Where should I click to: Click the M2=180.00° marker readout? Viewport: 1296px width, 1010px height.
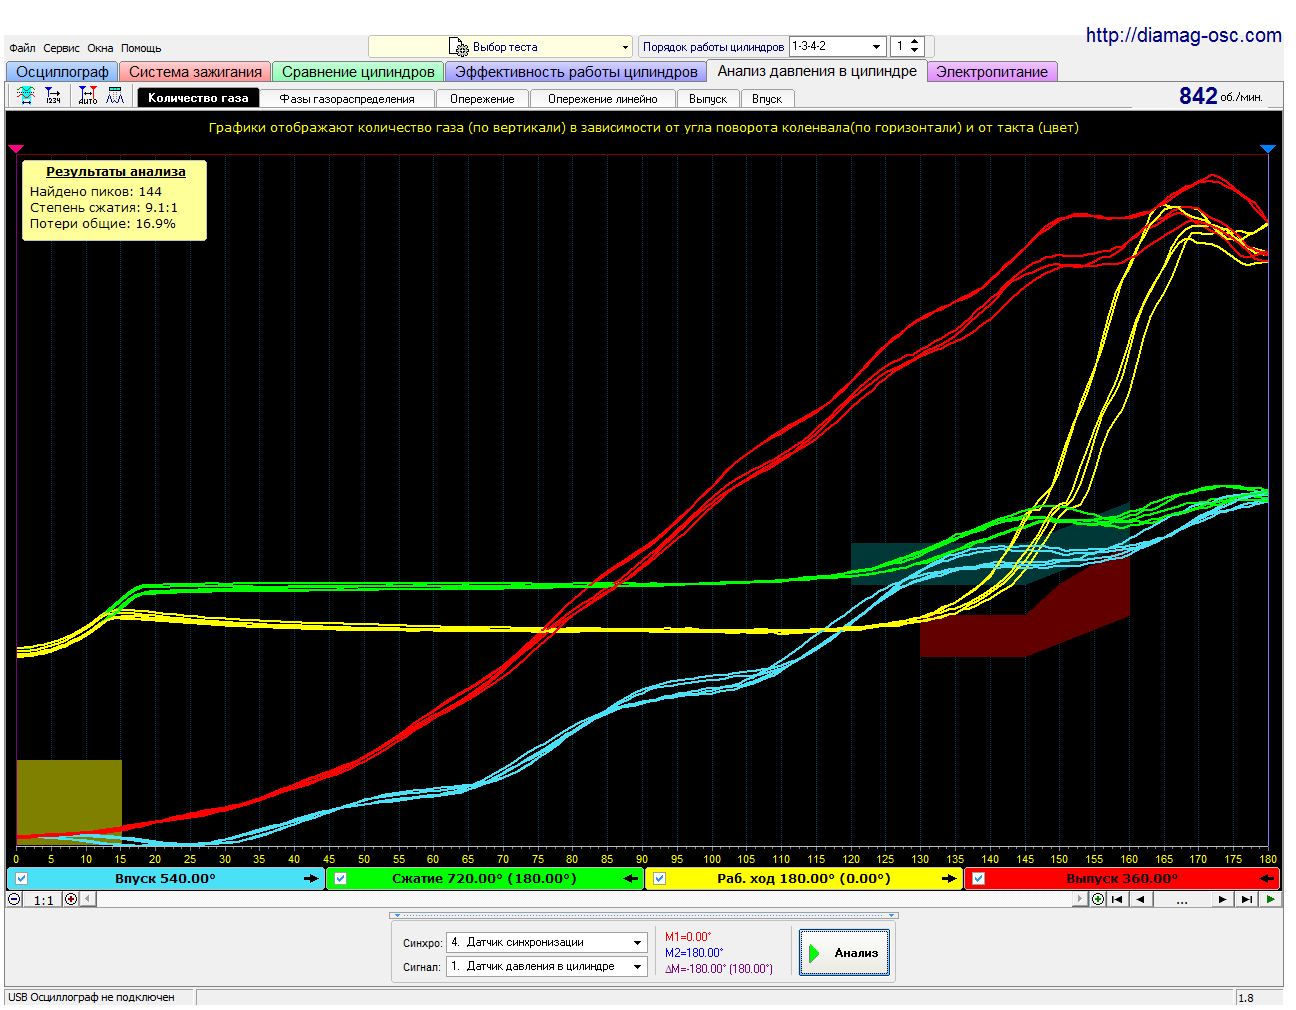pyautogui.click(x=694, y=953)
